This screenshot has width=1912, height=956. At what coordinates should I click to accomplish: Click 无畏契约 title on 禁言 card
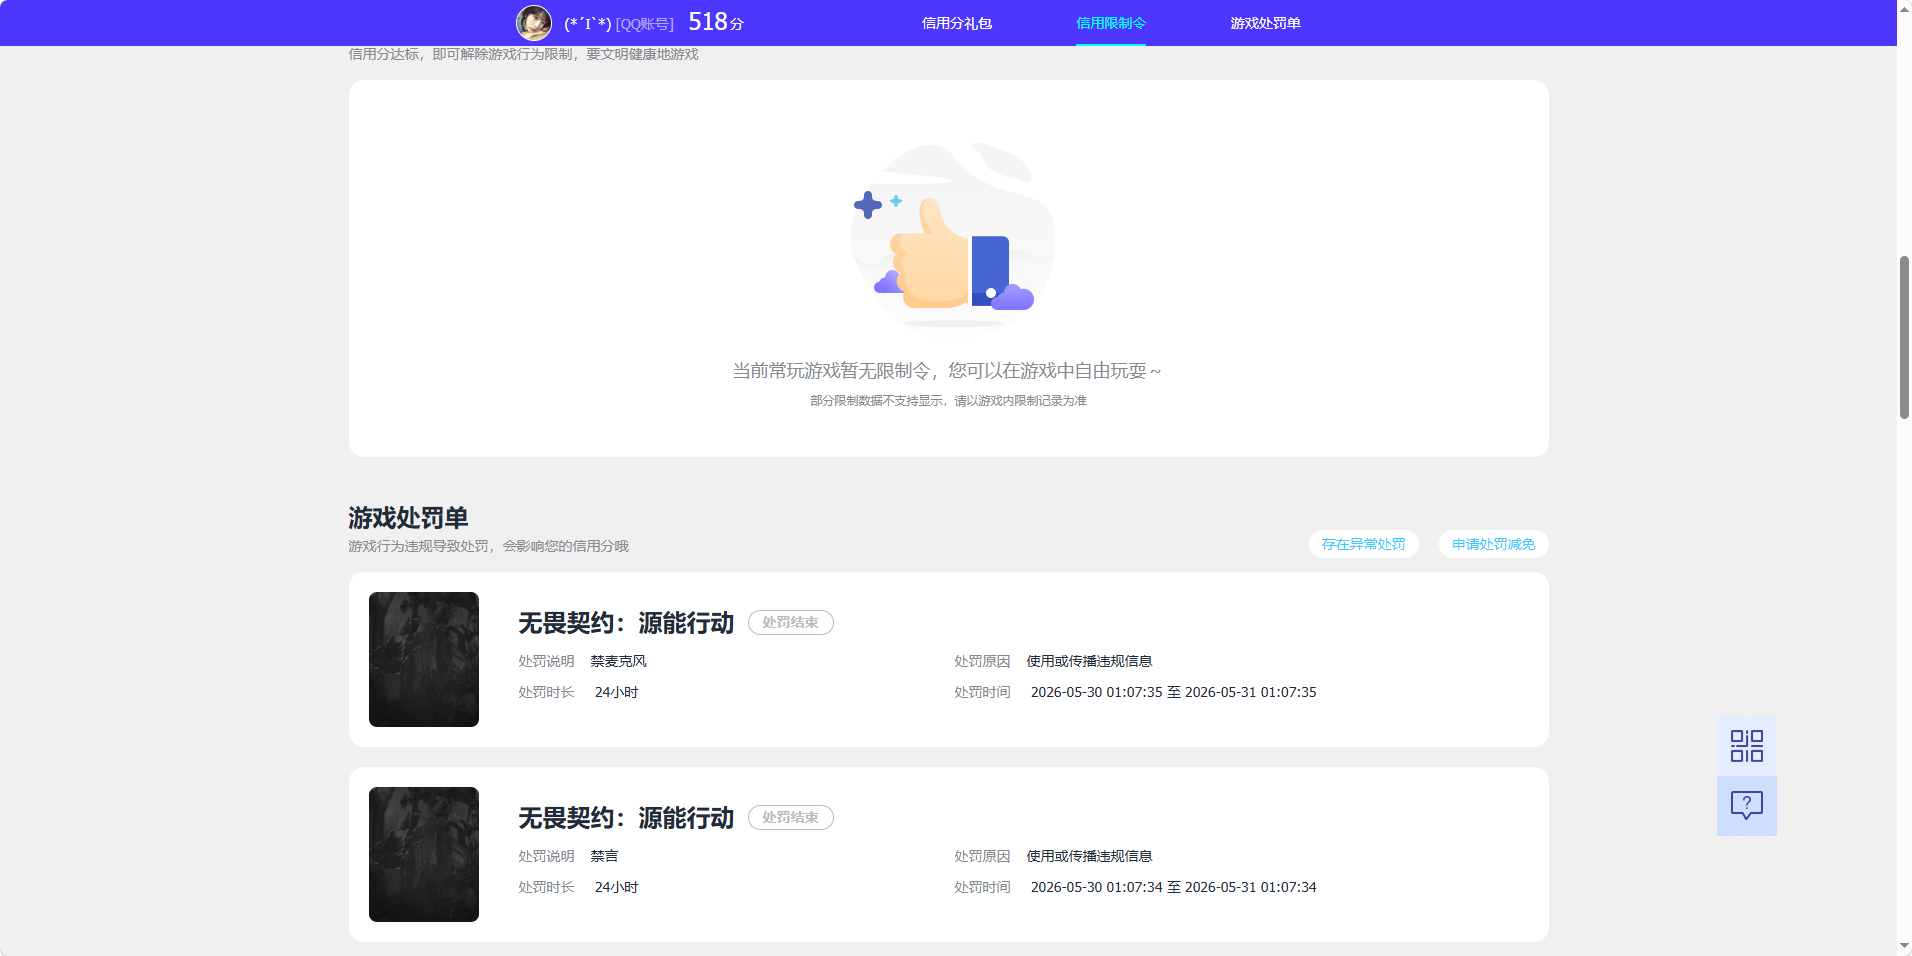point(626,818)
